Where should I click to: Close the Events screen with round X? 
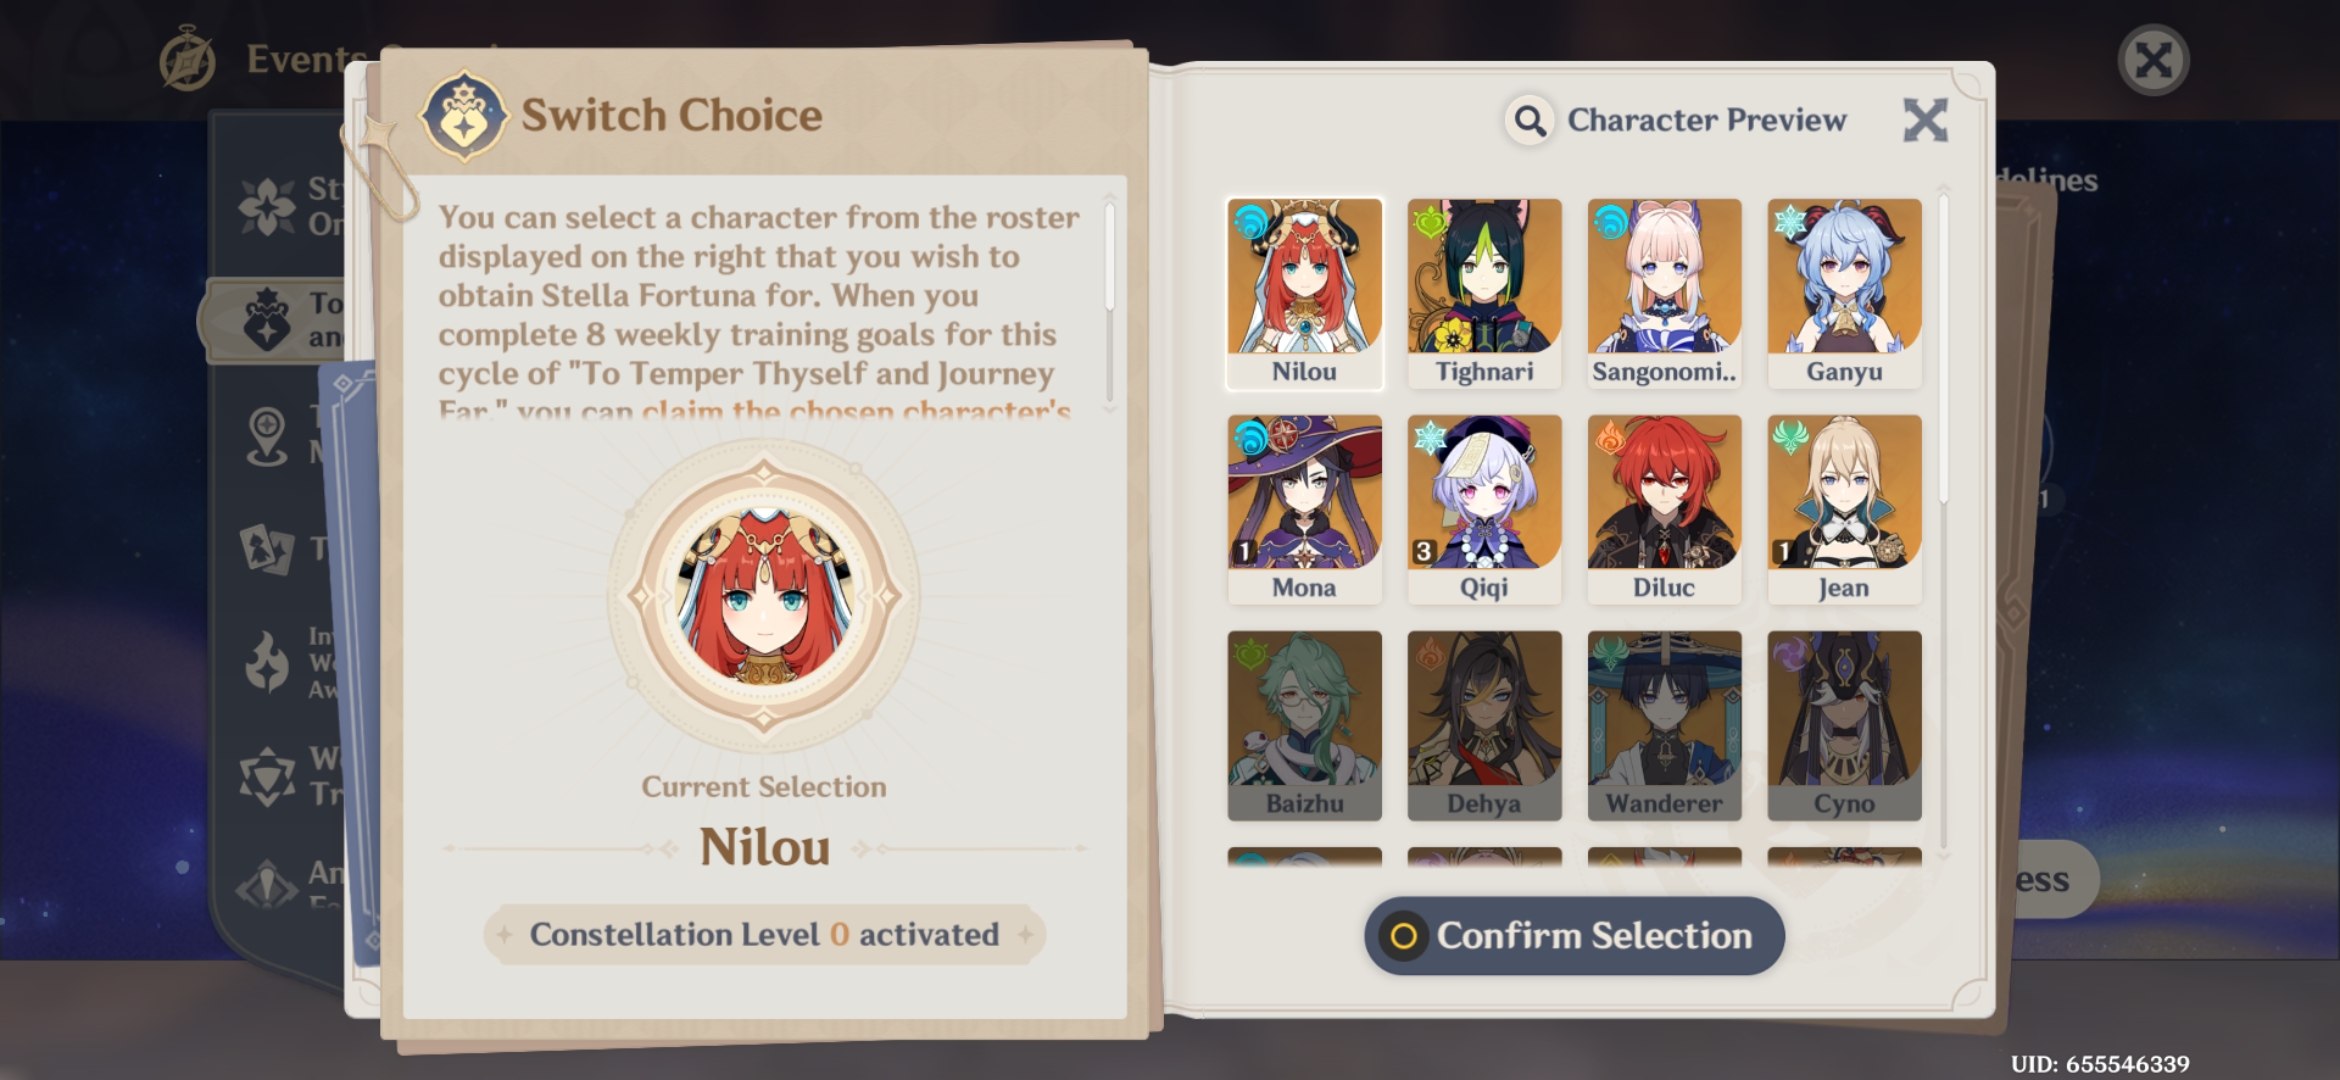tap(2153, 60)
